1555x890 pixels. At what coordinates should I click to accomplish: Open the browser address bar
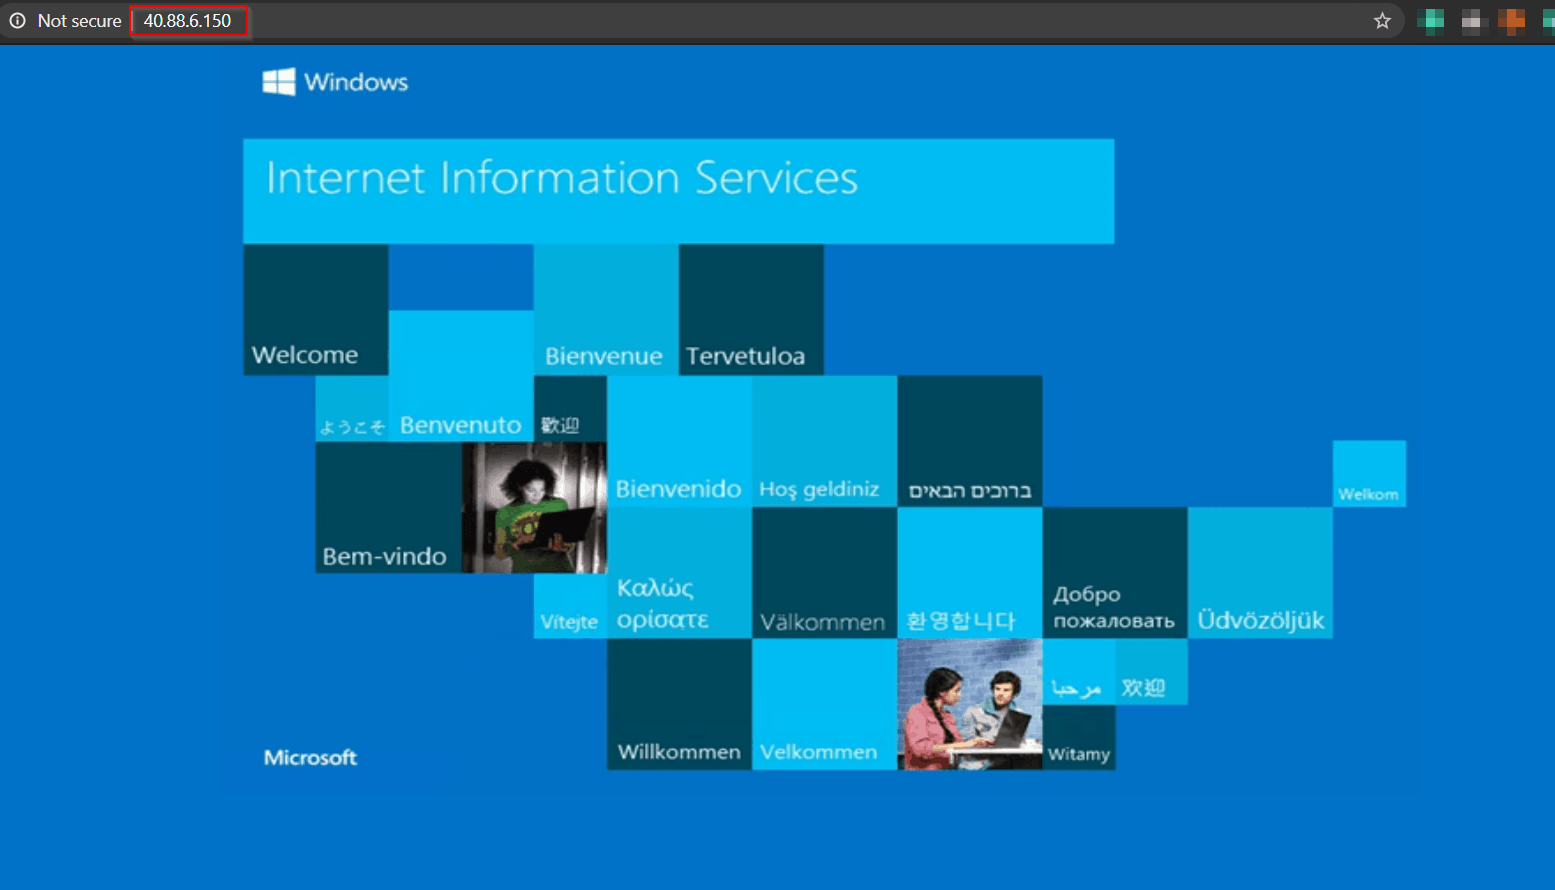400,20
